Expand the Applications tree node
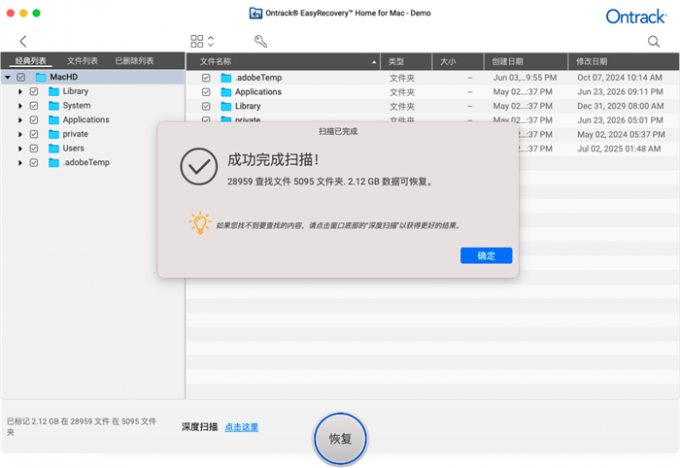The image size is (680, 468). tap(20, 120)
